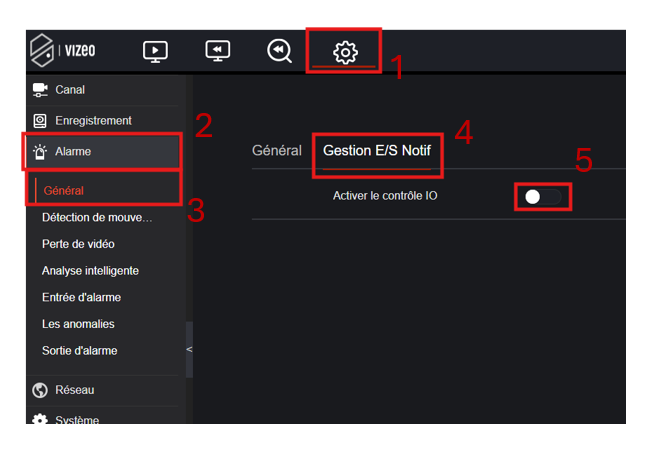652x452 pixels.
Task: Select Sortie d'alarme menu entry
Action: [x=79, y=351]
